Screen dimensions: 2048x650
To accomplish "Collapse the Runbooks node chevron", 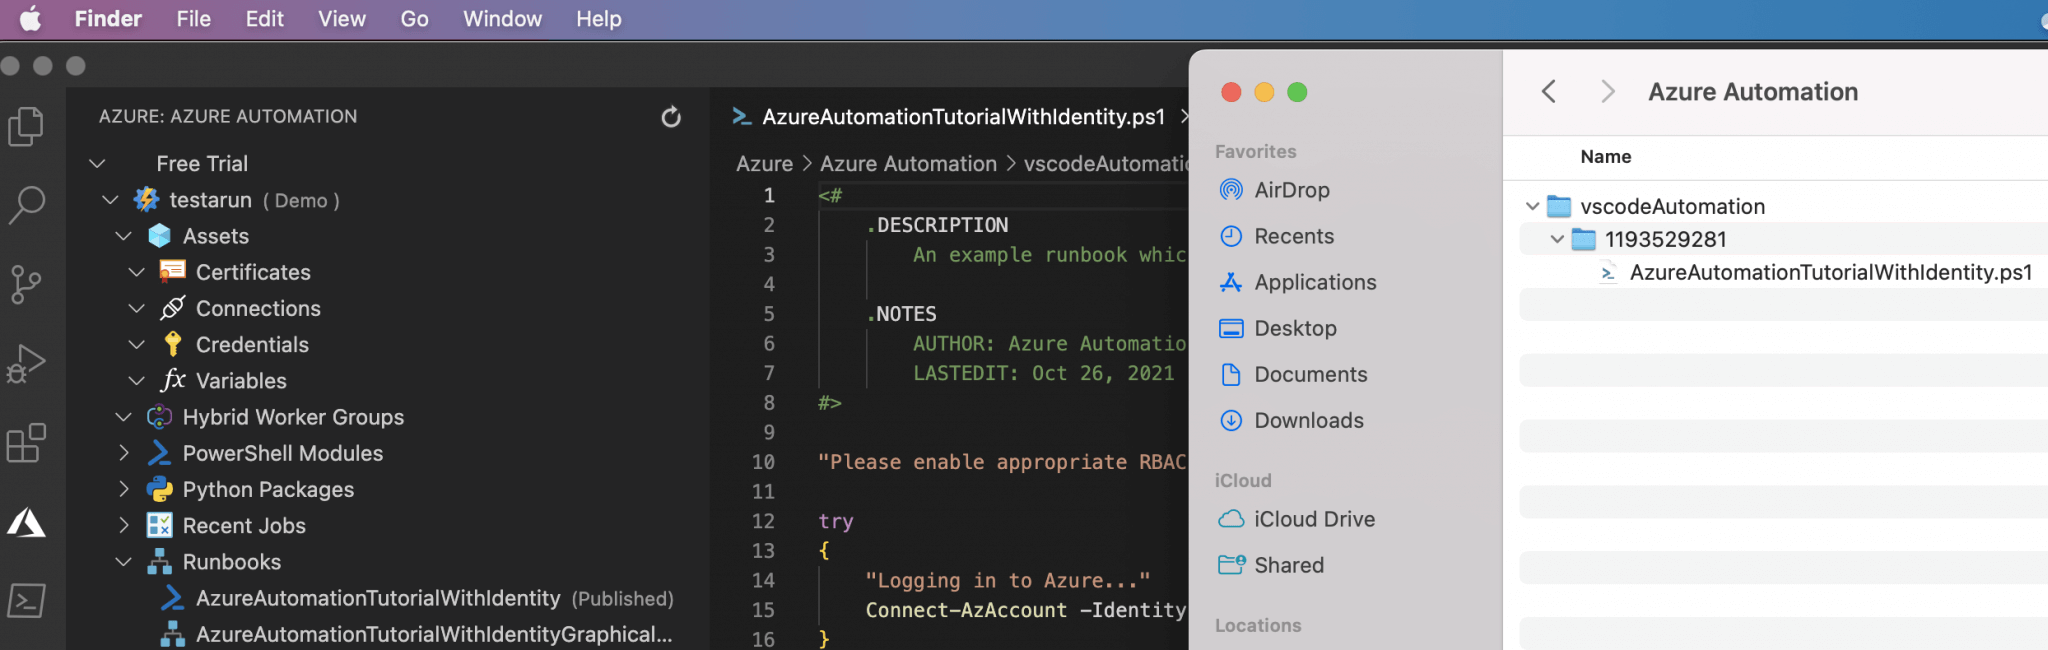I will click(123, 562).
